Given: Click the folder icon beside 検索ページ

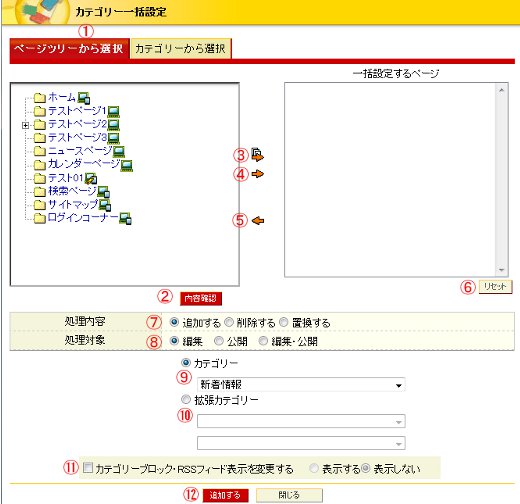Looking at the screenshot, I should click(x=40, y=191).
